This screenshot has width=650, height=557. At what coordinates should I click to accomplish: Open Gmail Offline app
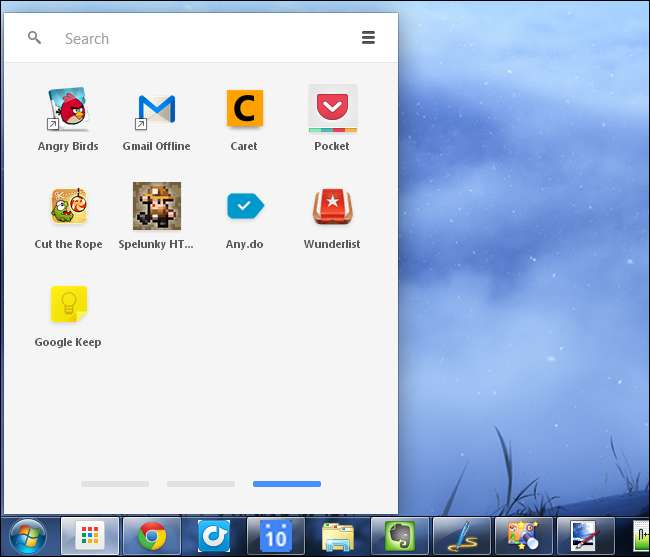156,110
